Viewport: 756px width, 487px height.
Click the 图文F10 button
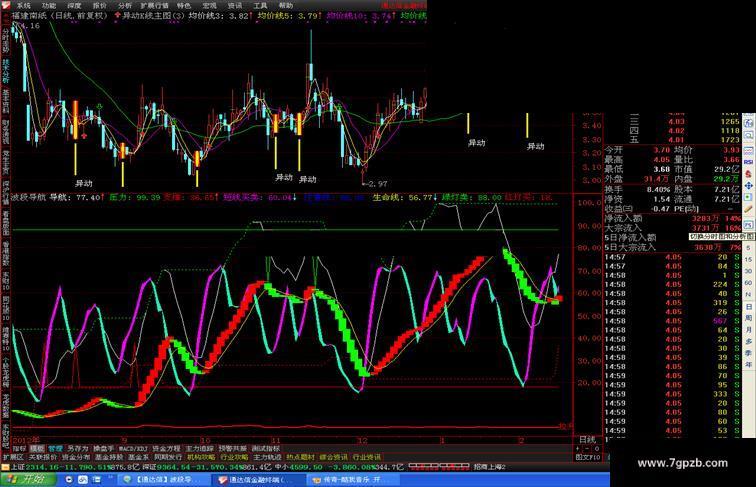pyautogui.click(x=588, y=457)
